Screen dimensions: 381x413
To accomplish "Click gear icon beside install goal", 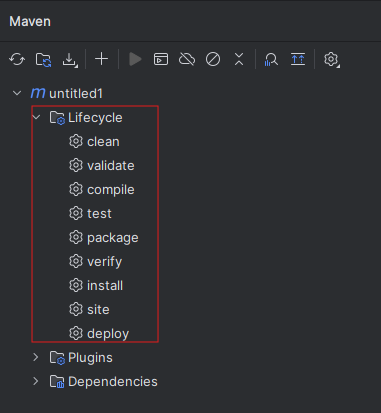I will 76,285.
